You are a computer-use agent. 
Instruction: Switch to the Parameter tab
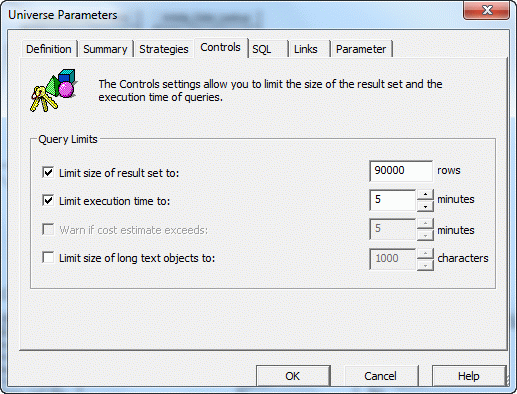[x=361, y=49]
